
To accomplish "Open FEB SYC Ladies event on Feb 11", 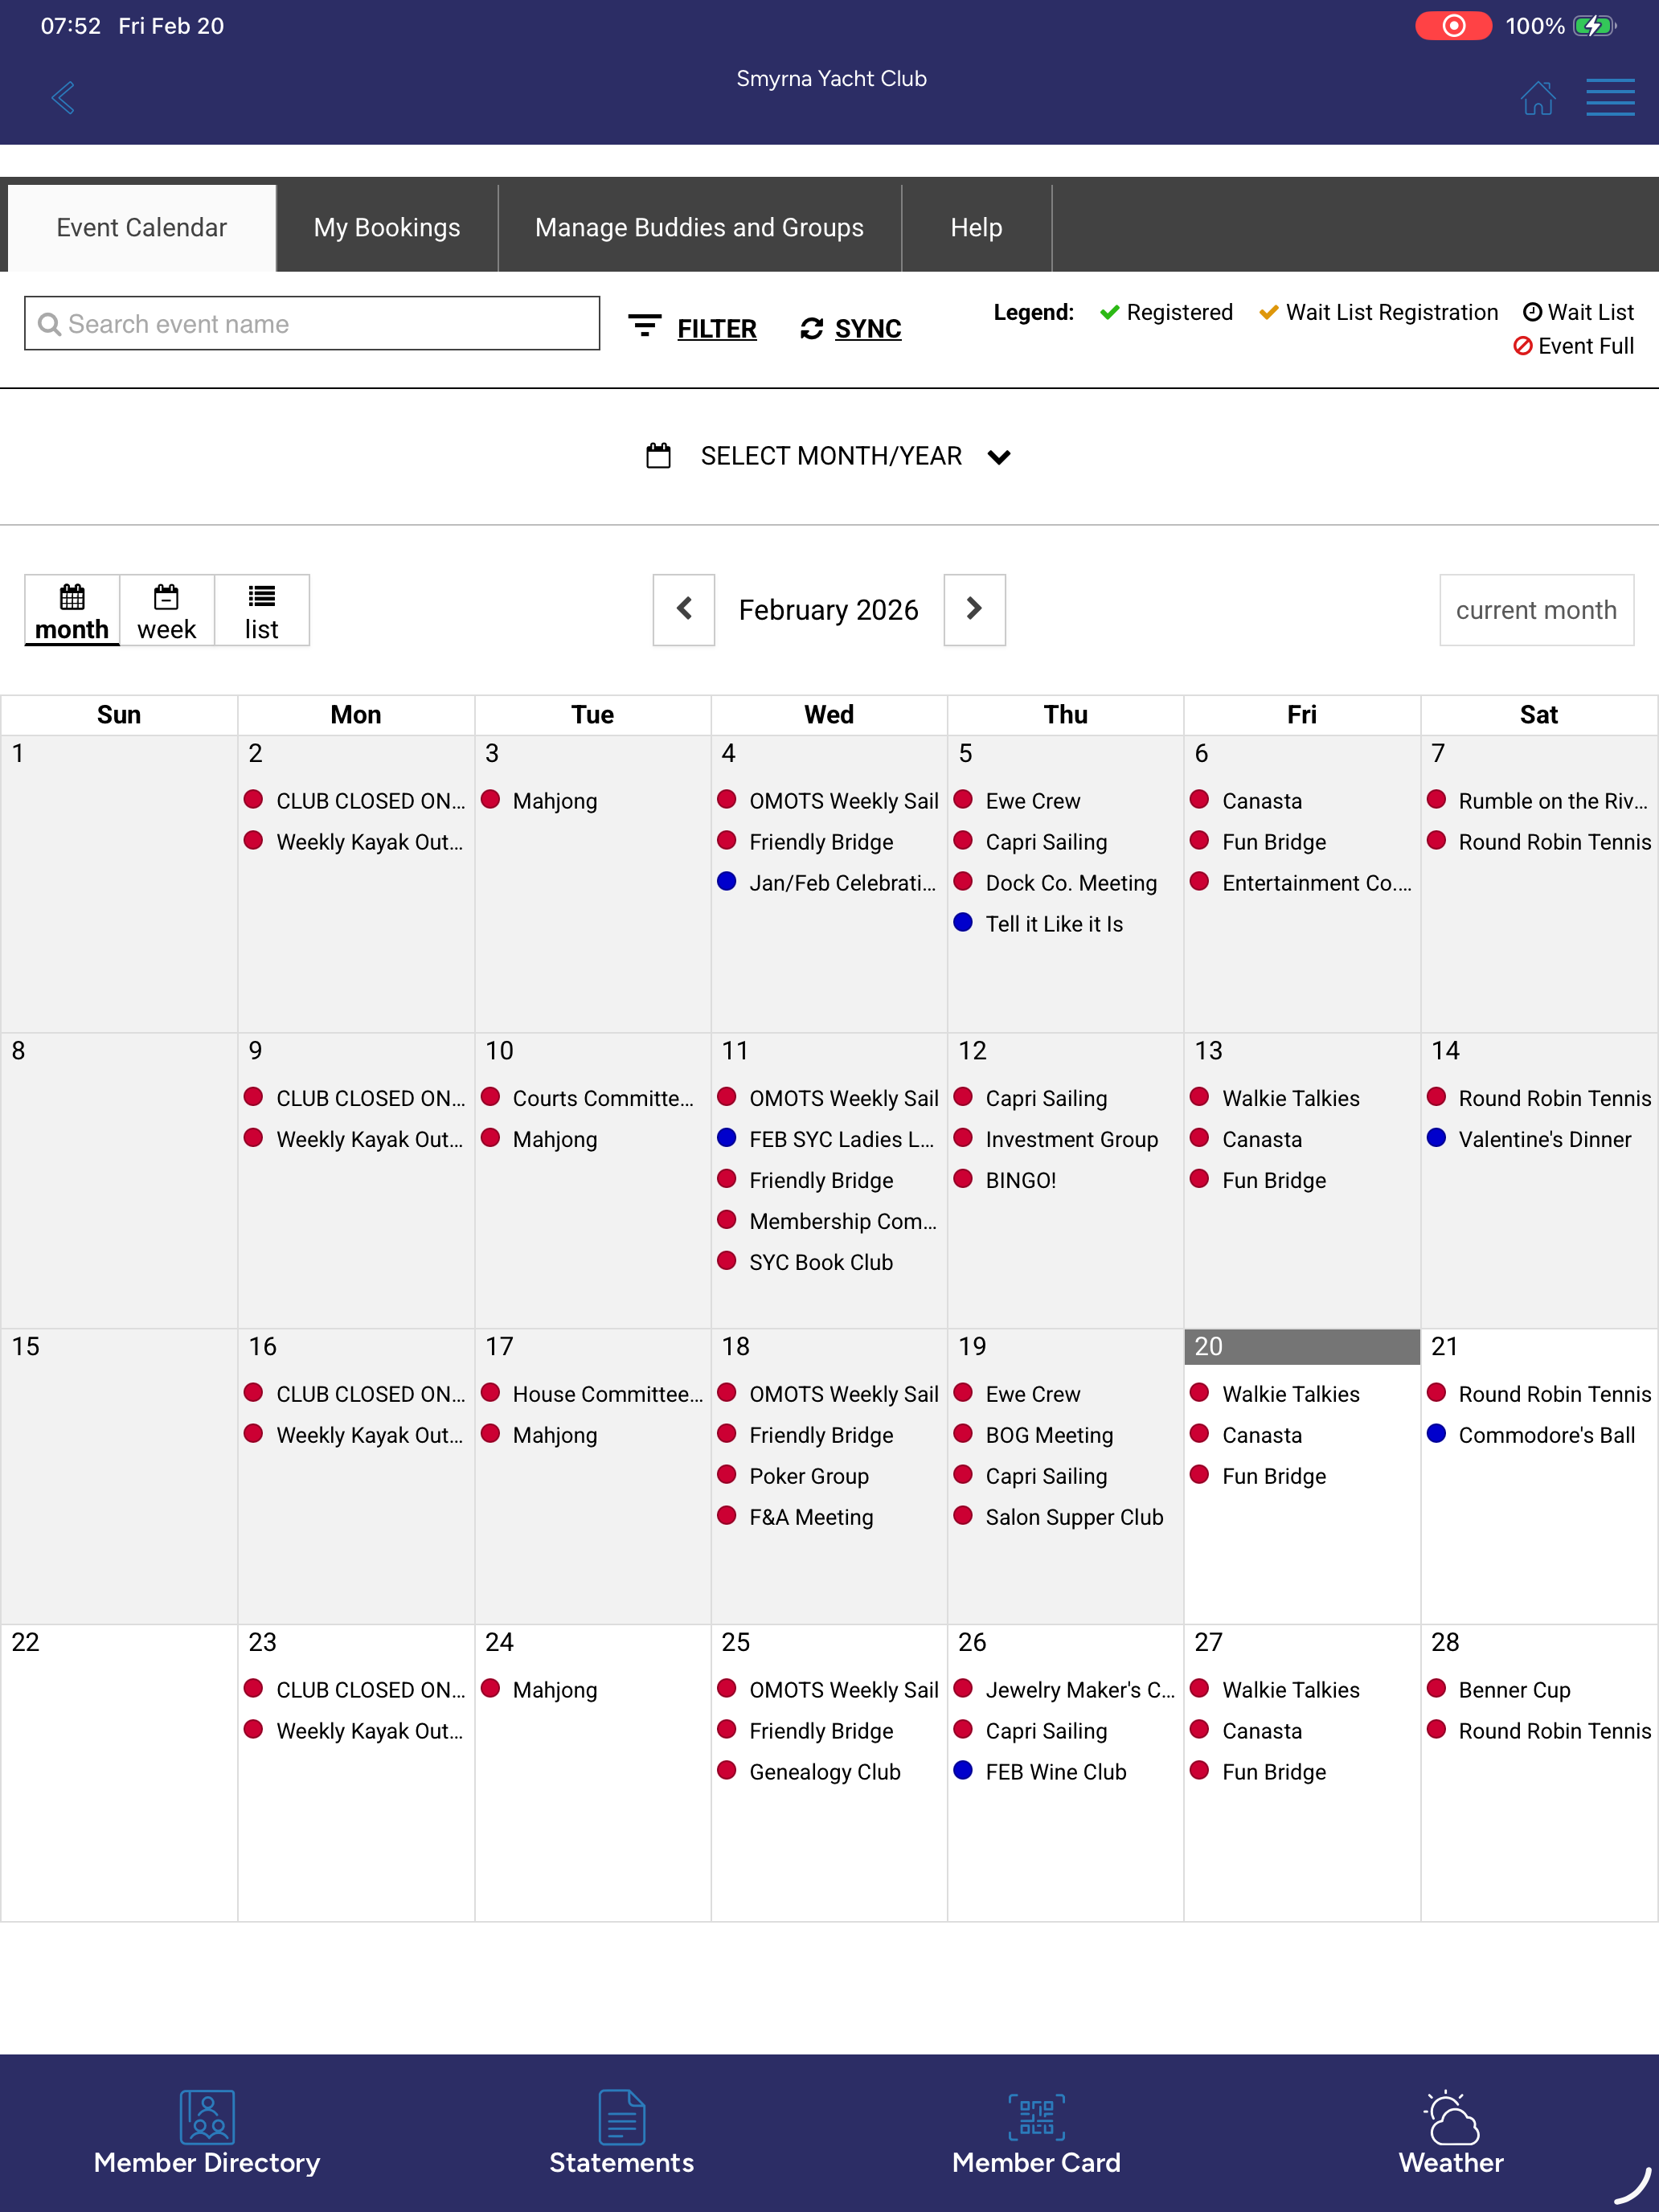I will coord(841,1139).
